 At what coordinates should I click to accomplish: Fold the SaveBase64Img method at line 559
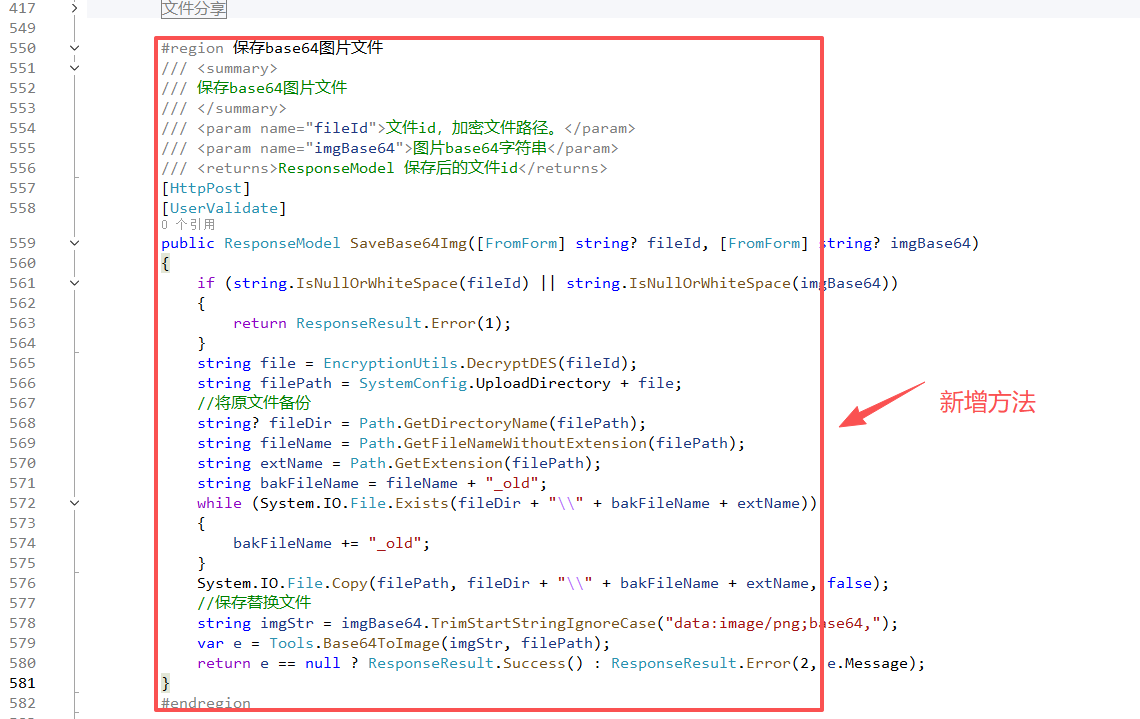75,243
